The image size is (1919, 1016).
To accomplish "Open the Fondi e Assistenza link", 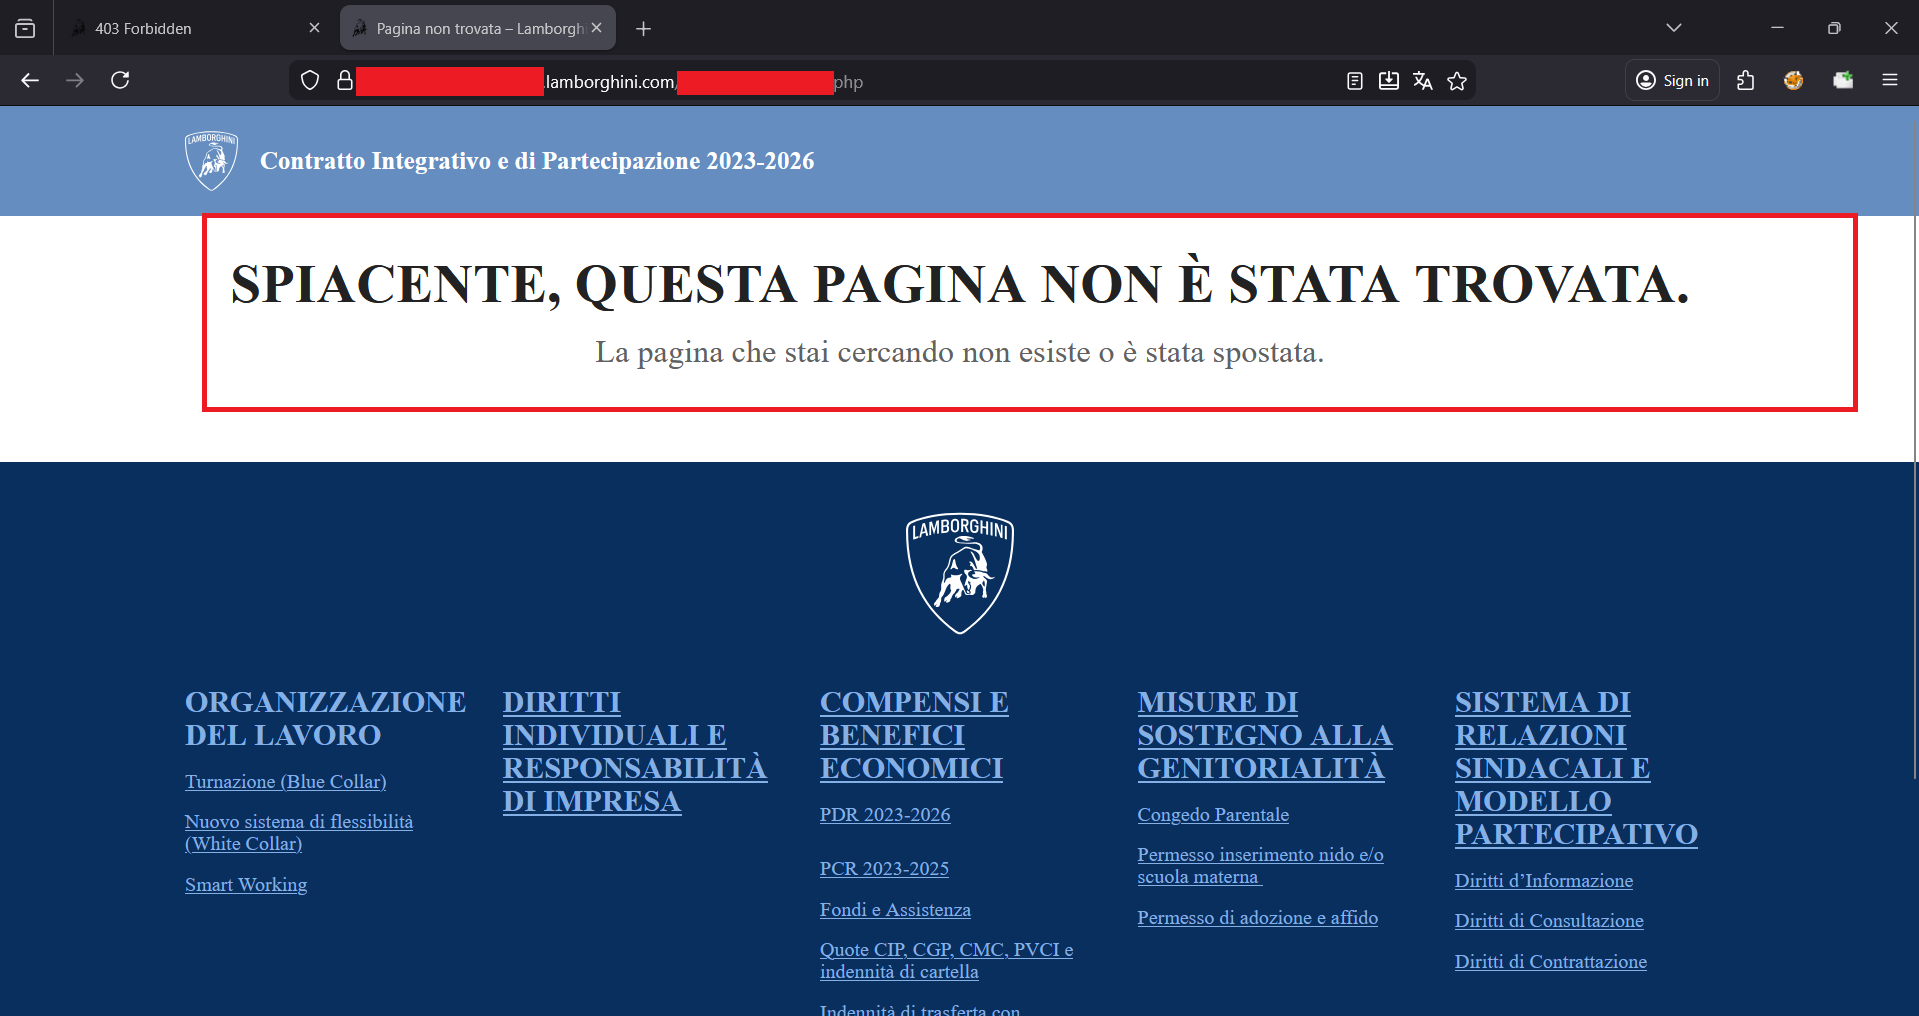I will [895, 910].
